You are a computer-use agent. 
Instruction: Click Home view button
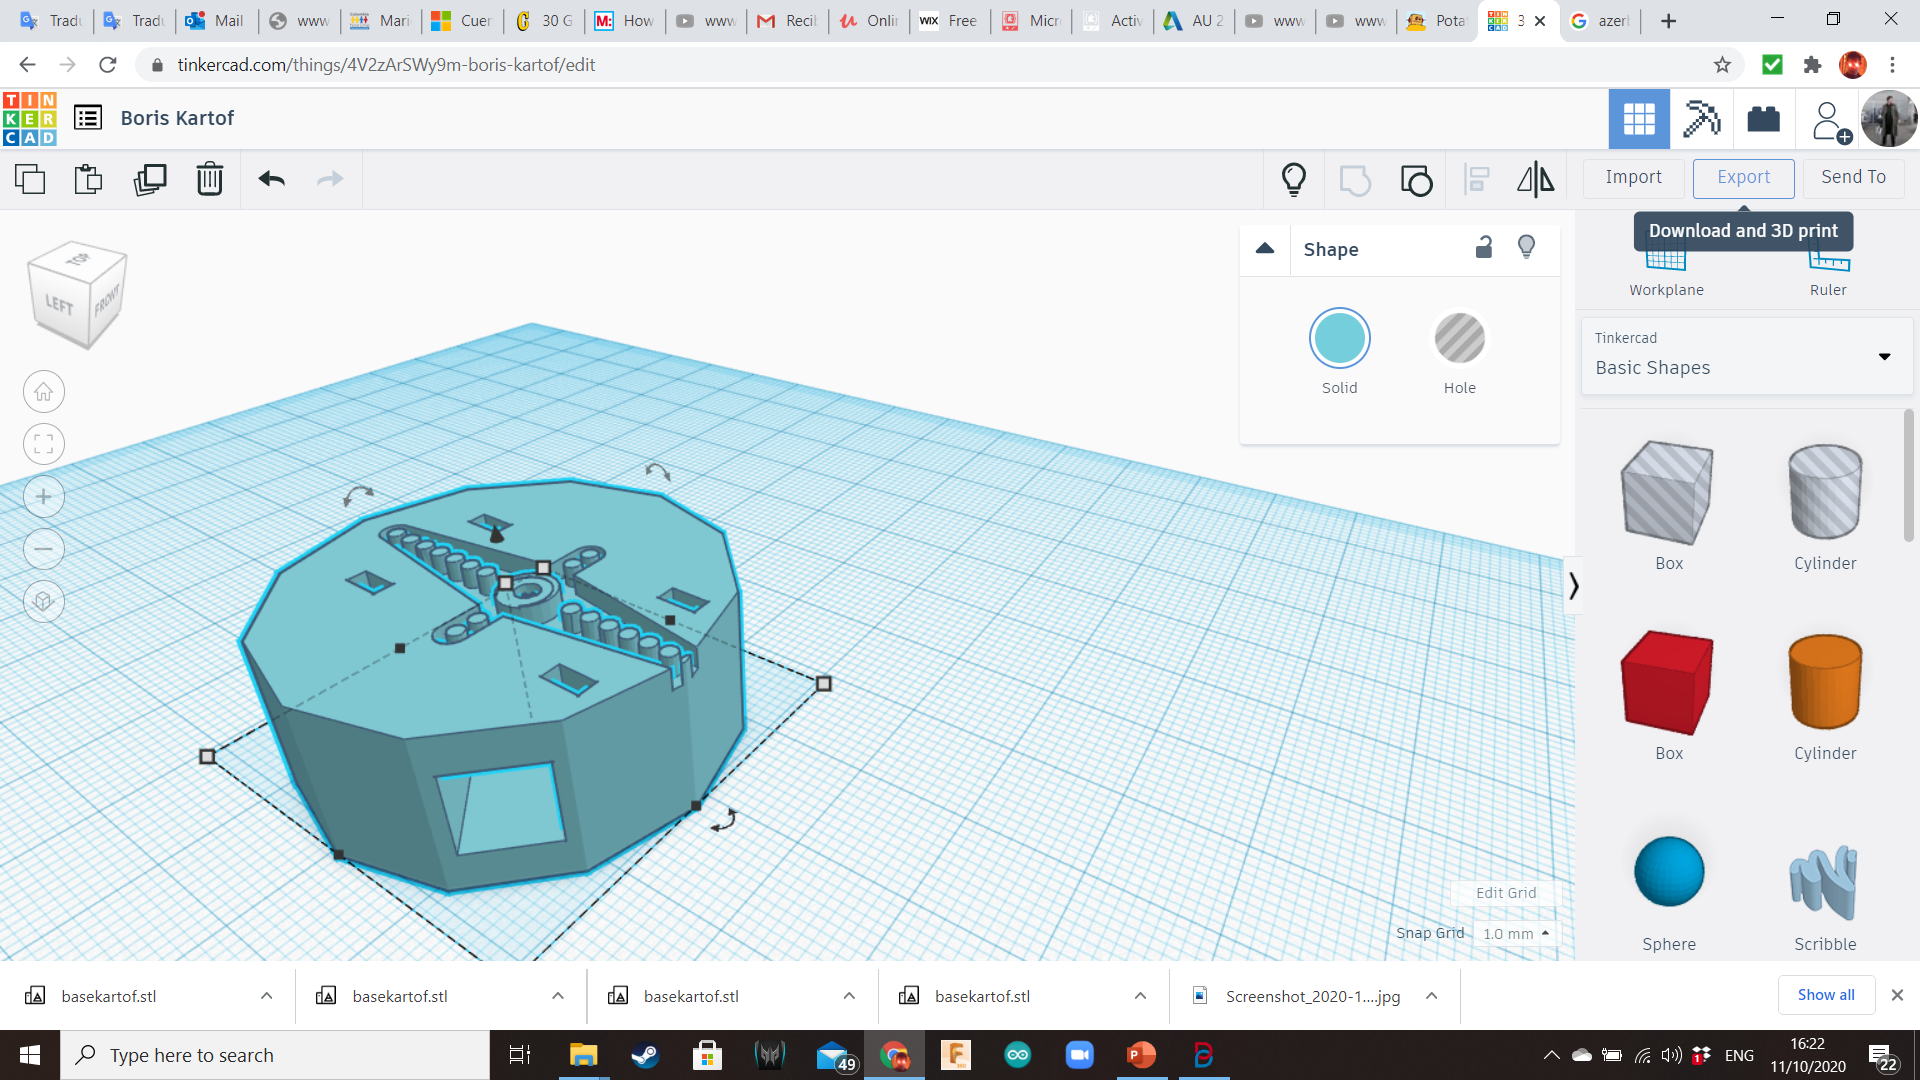coord(44,392)
